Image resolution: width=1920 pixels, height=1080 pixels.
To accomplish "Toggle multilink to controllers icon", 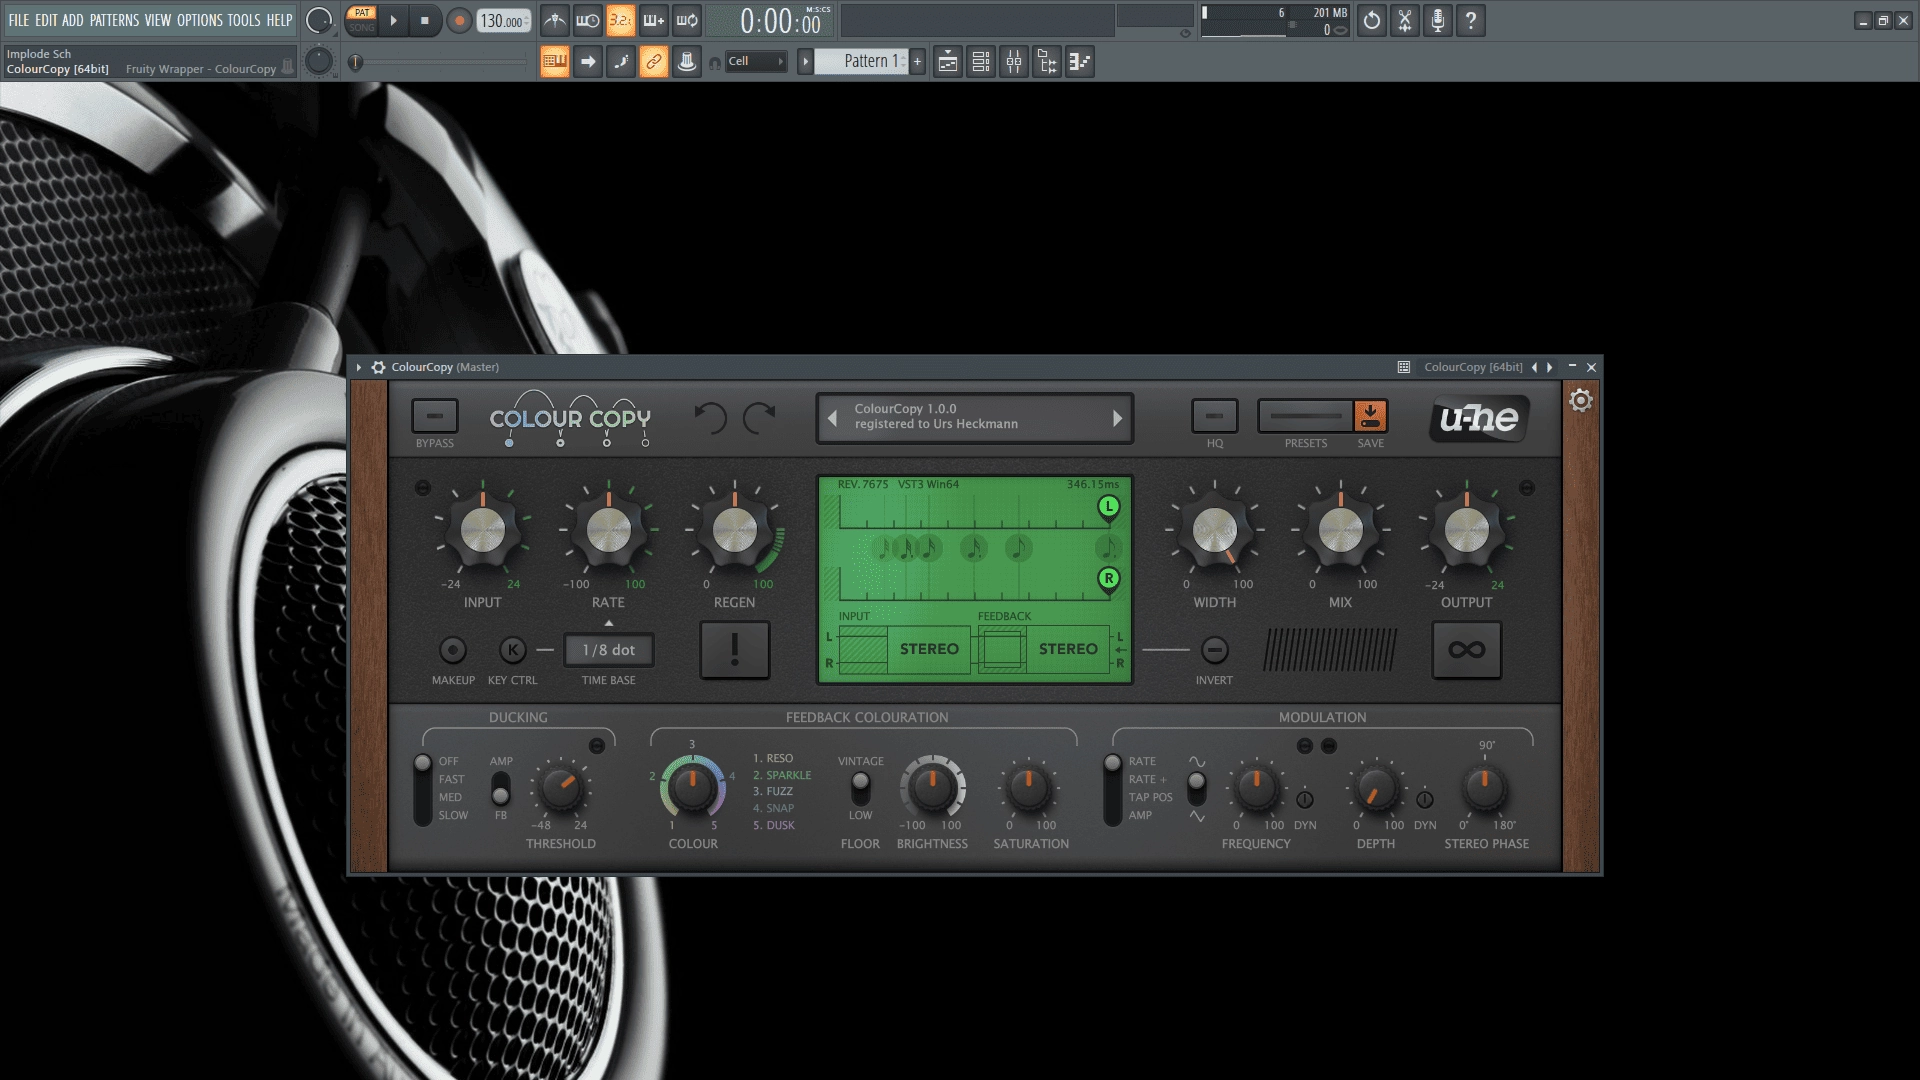I will click(654, 62).
